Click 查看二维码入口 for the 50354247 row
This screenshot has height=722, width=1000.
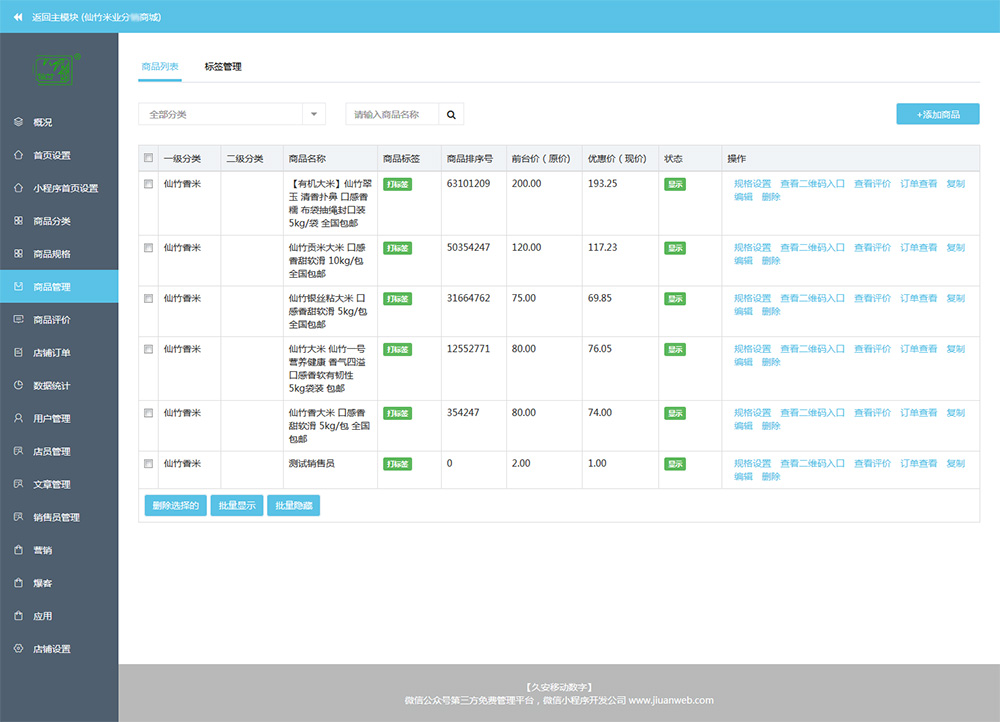point(812,247)
